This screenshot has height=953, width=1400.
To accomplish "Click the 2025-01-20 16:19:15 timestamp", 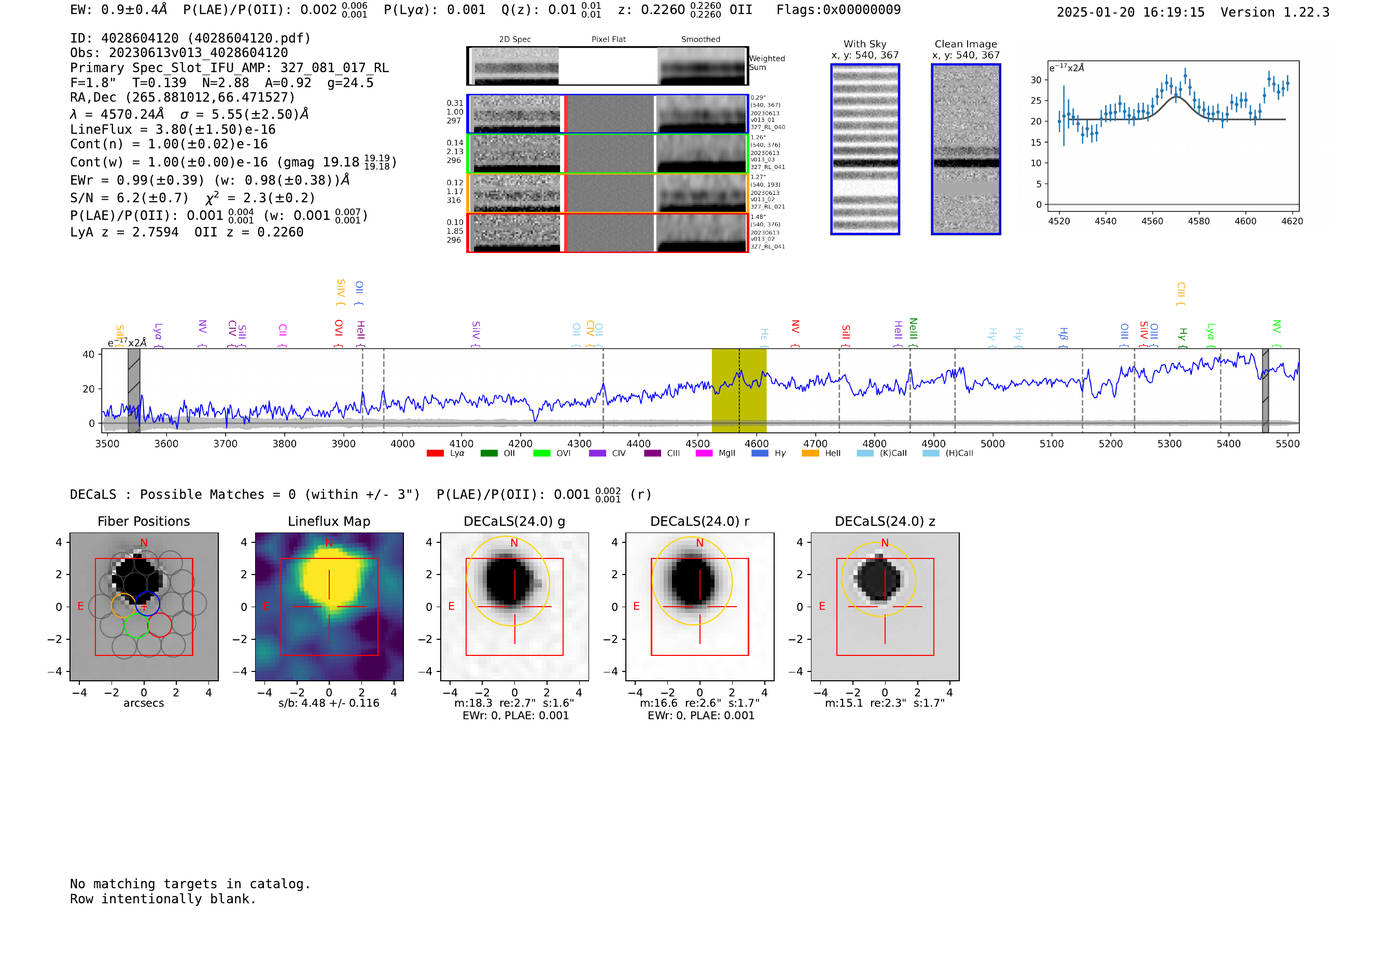I will (1130, 12).
